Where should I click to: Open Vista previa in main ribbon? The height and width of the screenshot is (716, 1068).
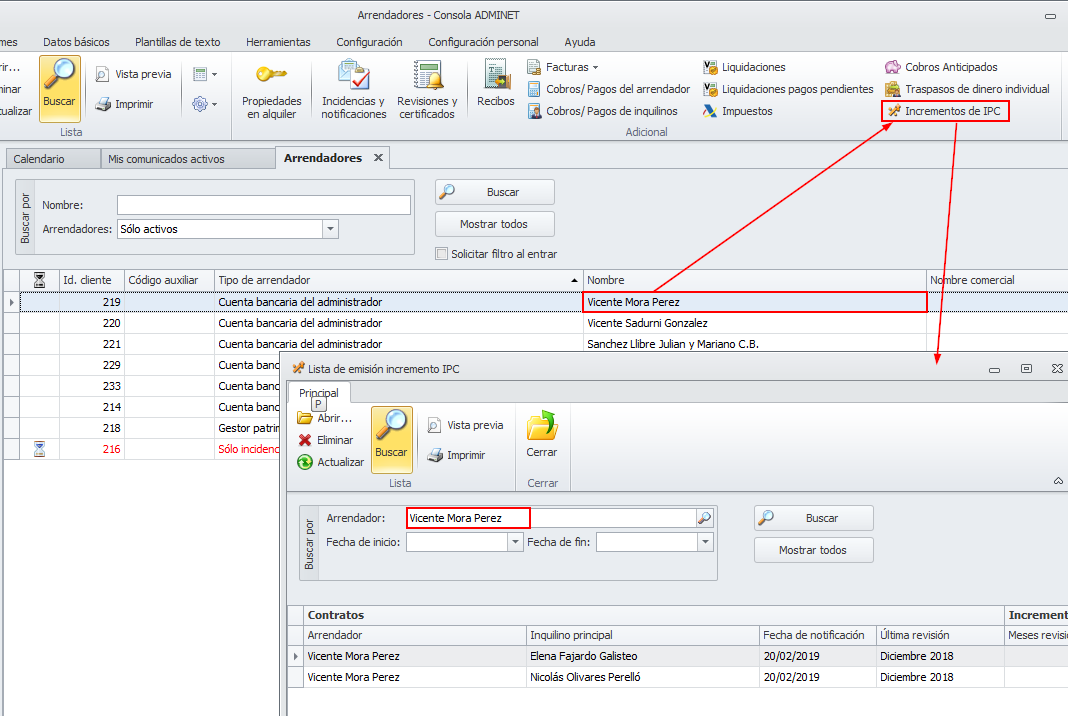134,74
